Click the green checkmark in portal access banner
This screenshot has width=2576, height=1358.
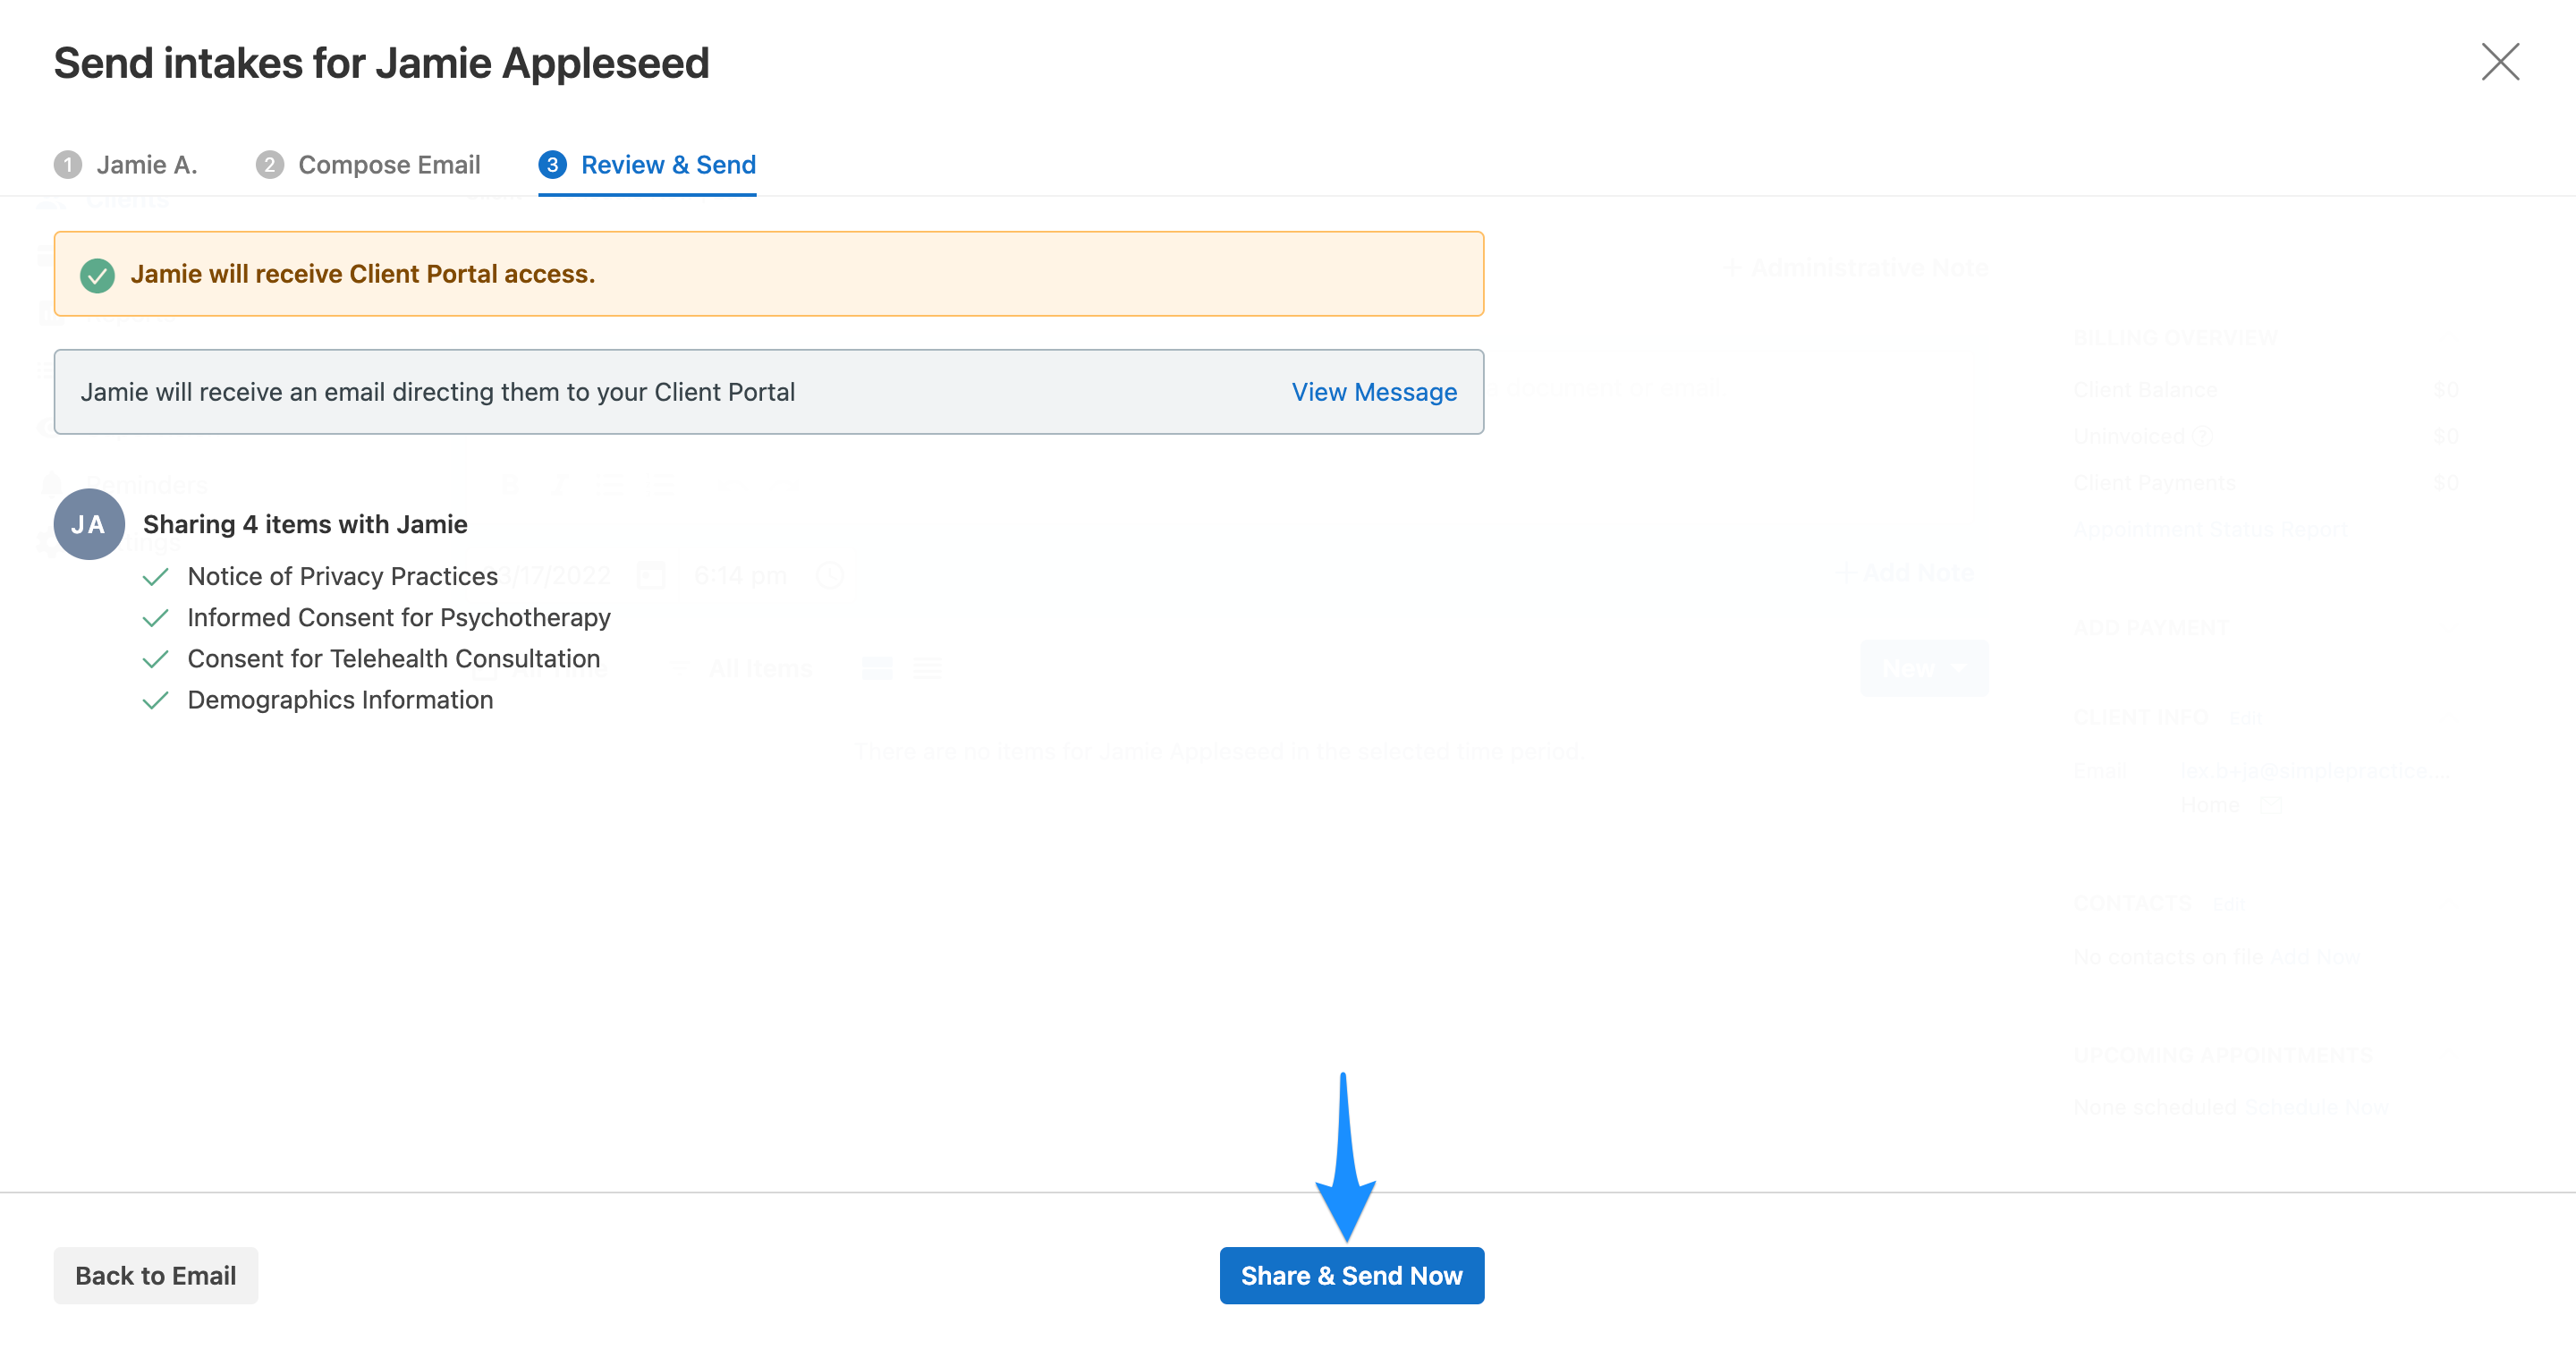click(97, 275)
